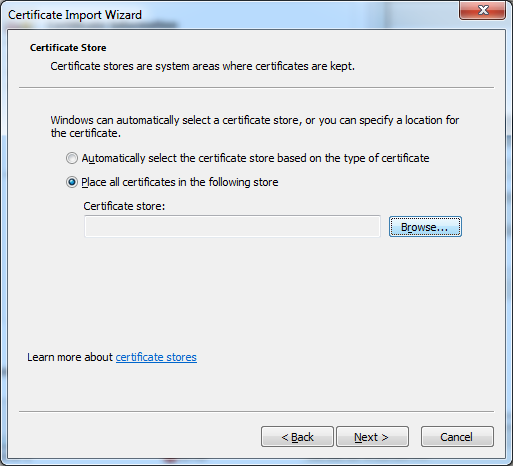Click the words "the certificate." in the paragraph
Image resolution: width=513 pixels, height=466 pixels.
(86, 133)
